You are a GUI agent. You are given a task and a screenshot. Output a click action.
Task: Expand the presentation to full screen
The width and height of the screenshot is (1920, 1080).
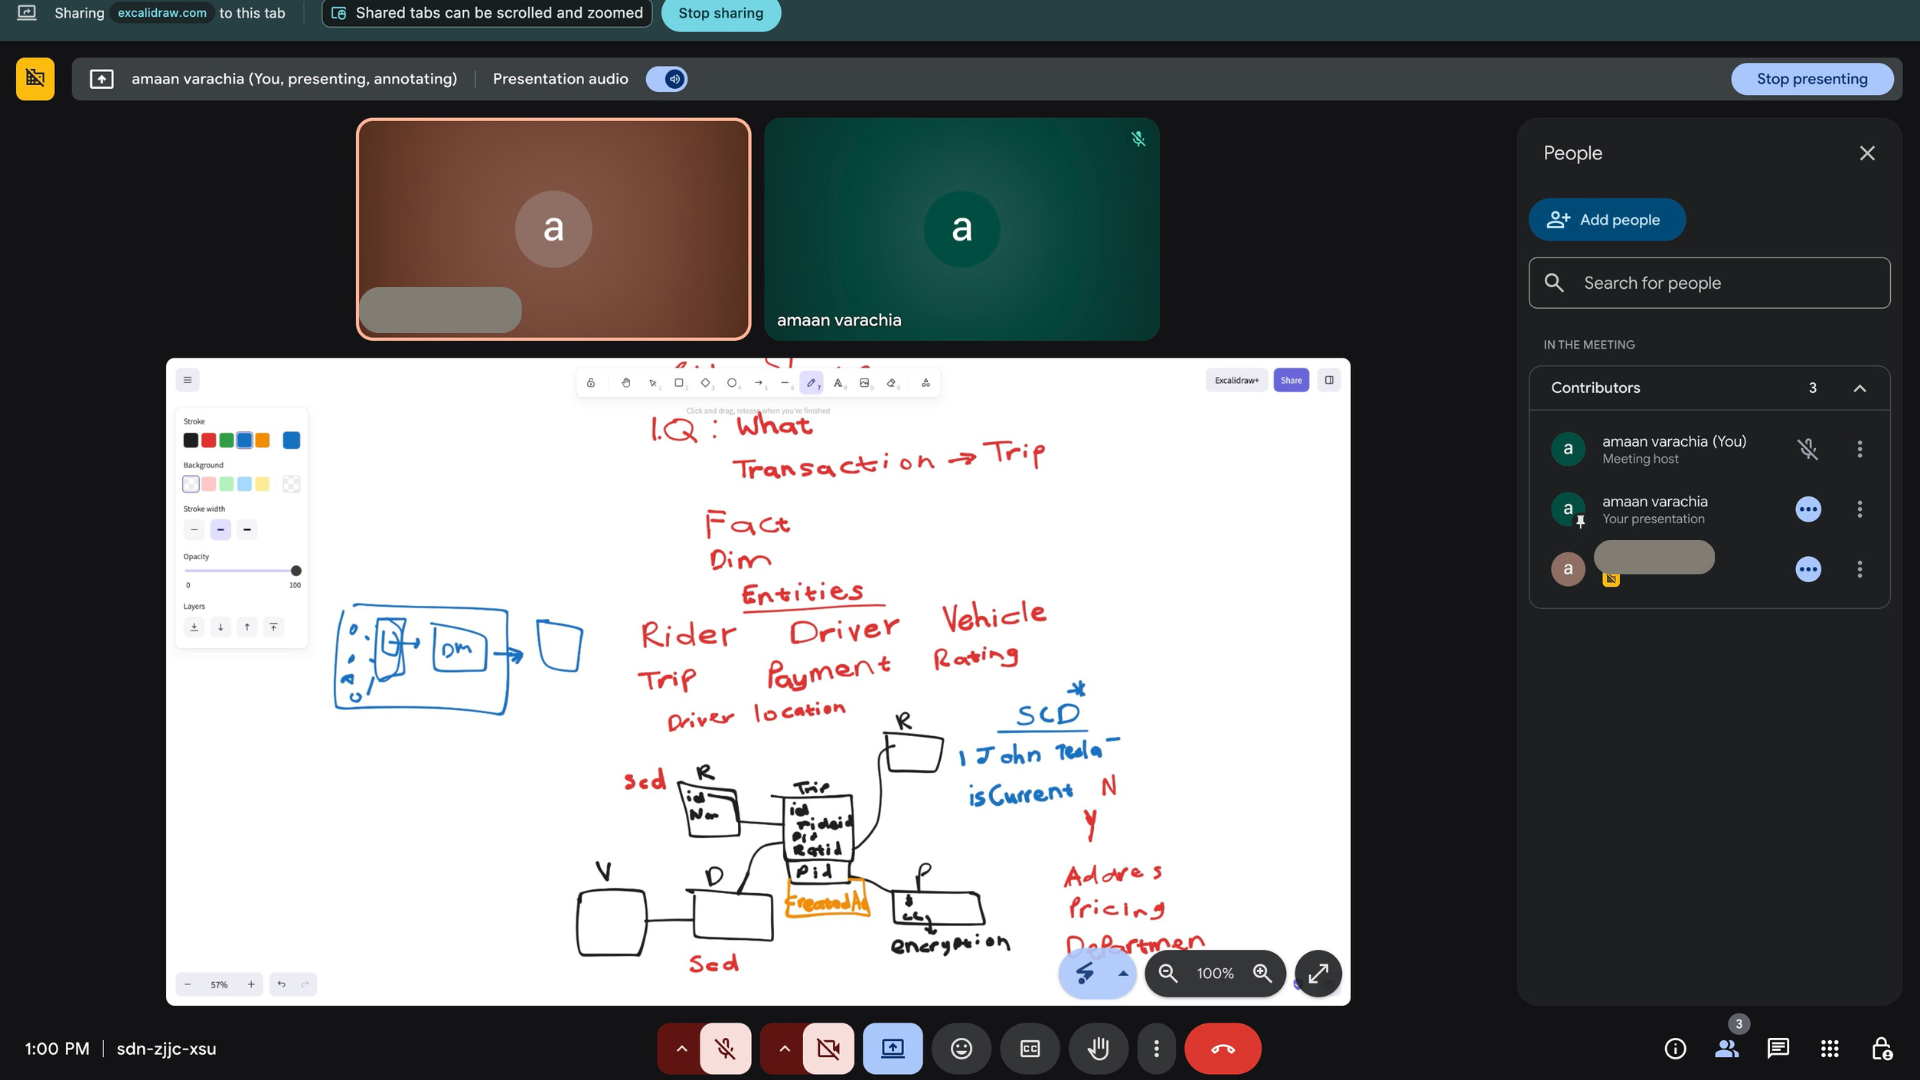point(1318,973)
